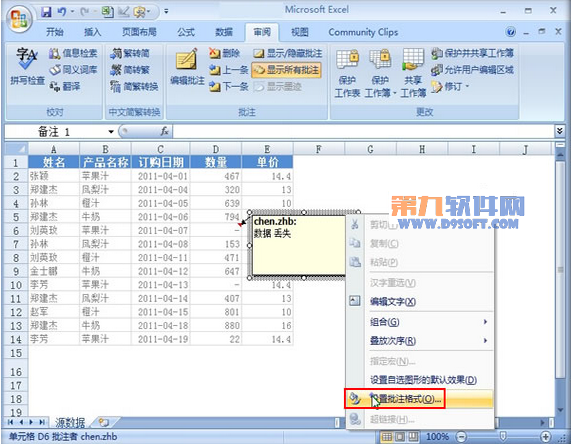Screen dimensions: 572x444
Task: Open 组合(G) submenu
Action: click(x=420, y=322)
